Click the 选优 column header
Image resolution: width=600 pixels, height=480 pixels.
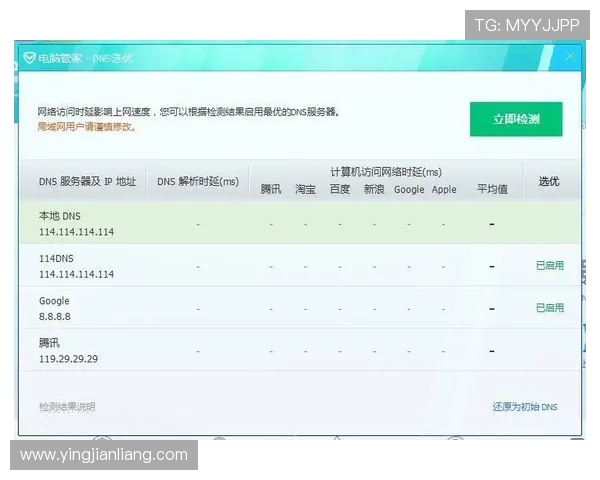point(549,181)
